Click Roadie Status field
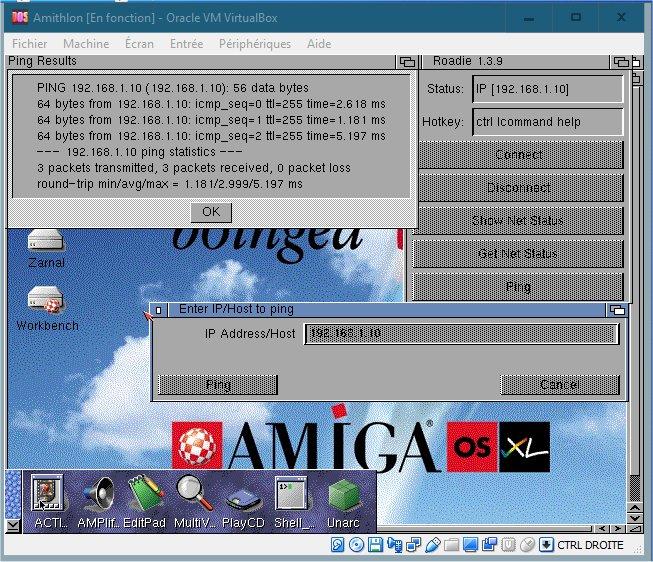 [x=548, y=89]
